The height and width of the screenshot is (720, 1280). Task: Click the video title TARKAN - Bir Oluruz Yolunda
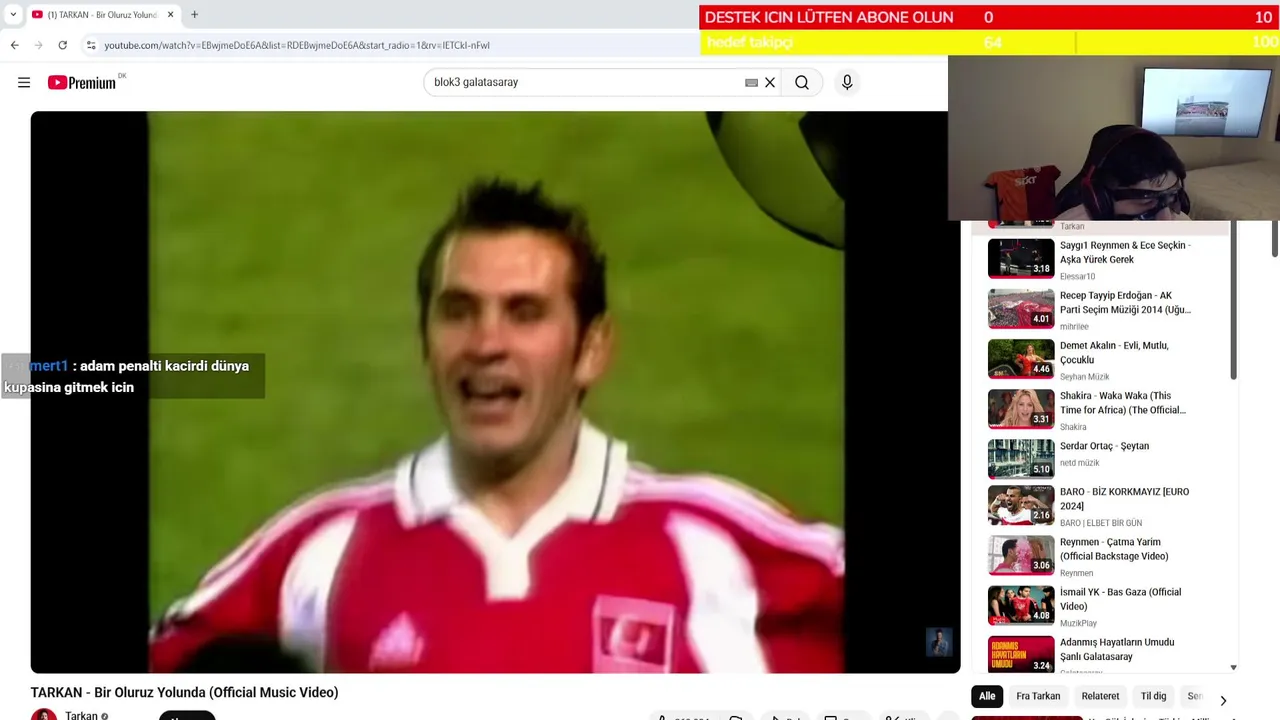coord(184,692)
